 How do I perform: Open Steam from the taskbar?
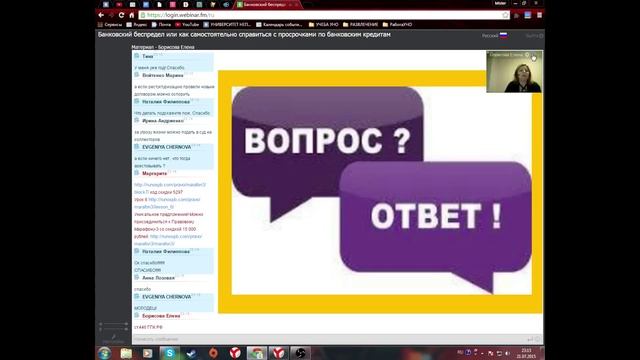coord(191,353)
